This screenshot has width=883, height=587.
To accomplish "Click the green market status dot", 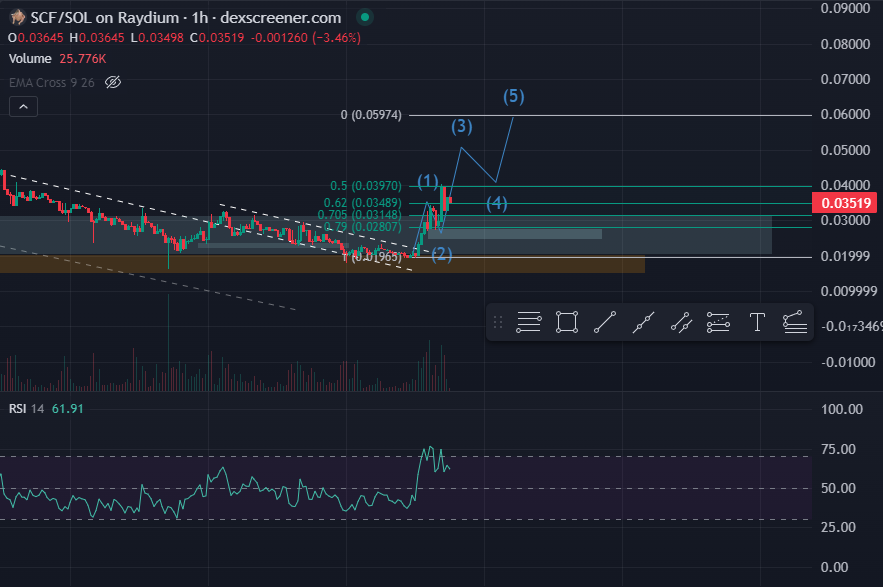I will (364, 17).
